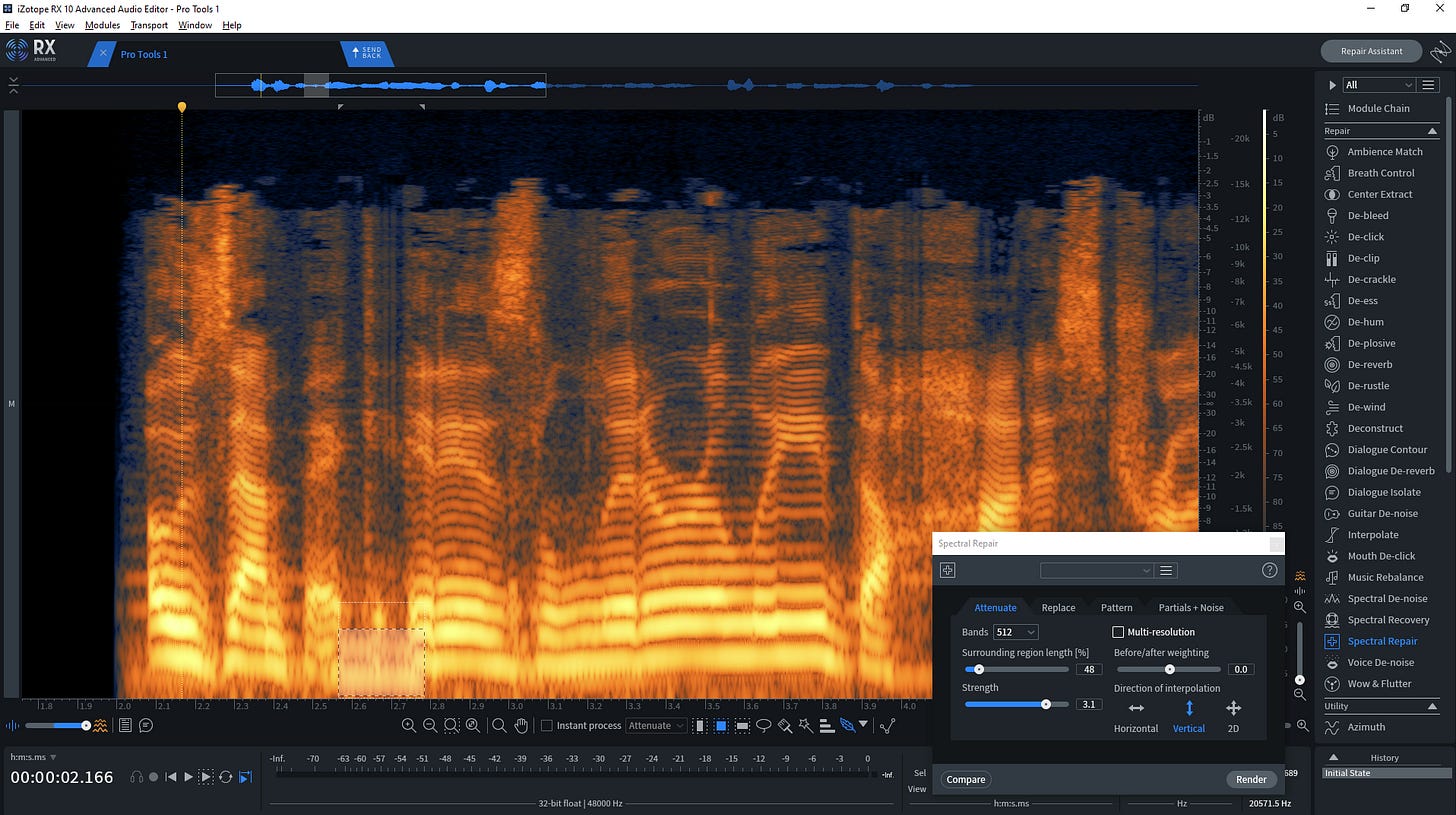Open the Modules menu
Viewport: 1456px width, 815px height.
(102, 25)
